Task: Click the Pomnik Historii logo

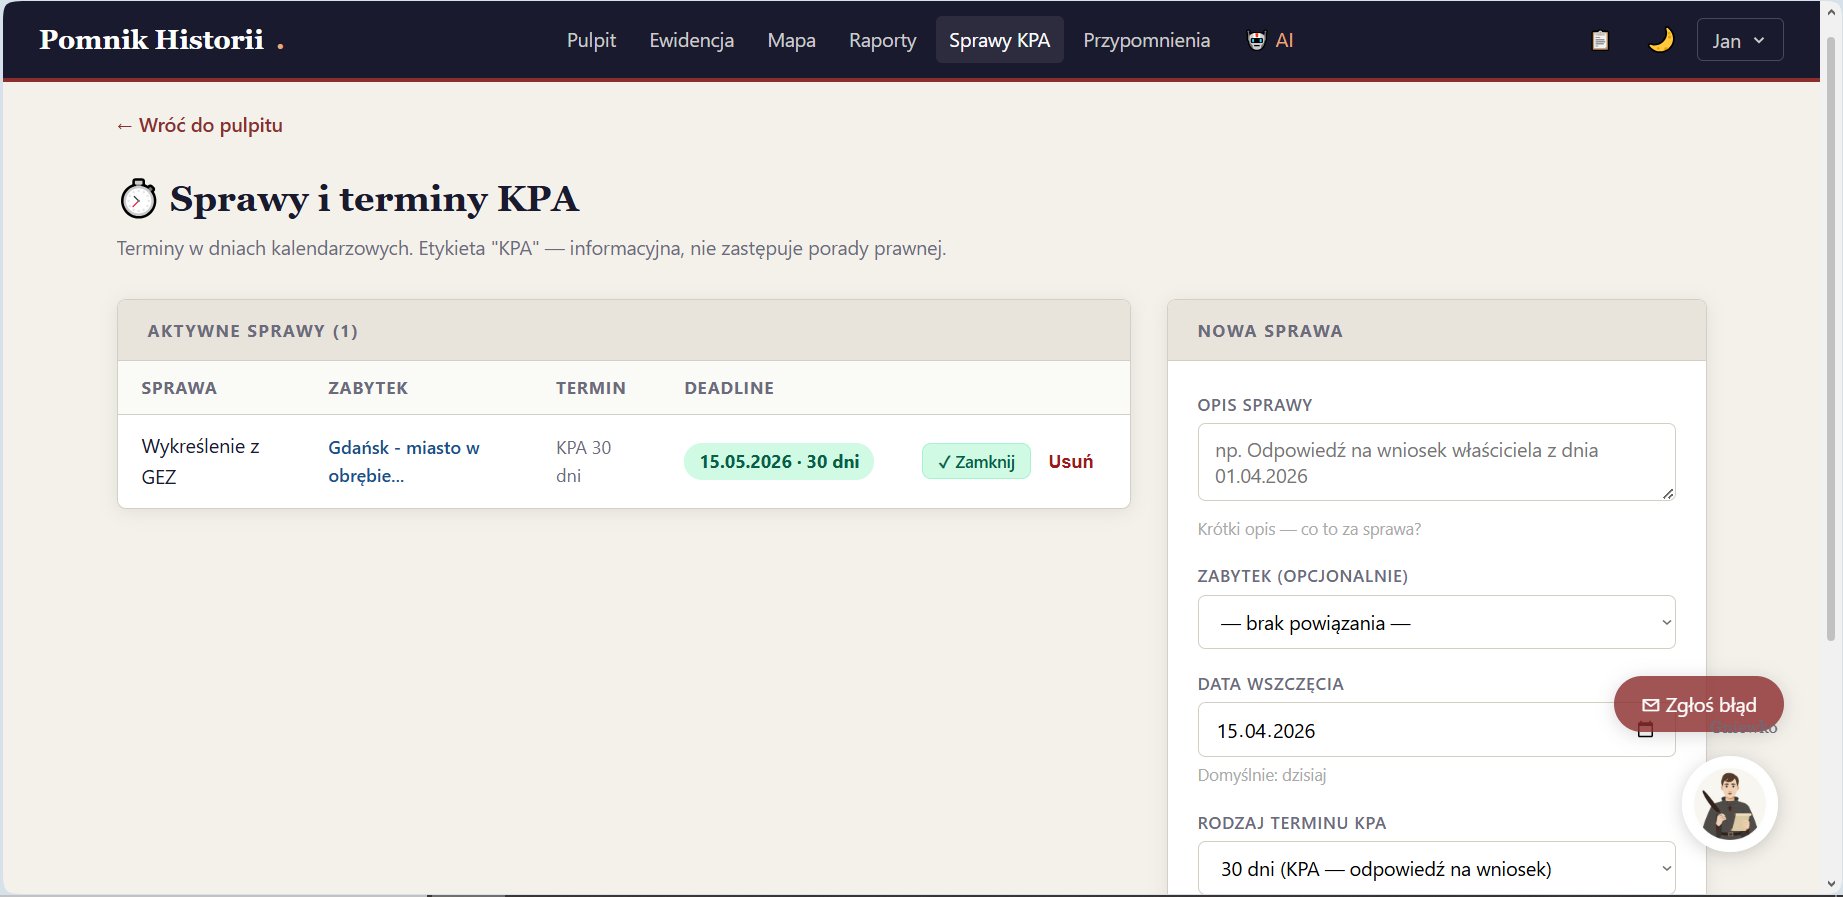Action: 152,40
